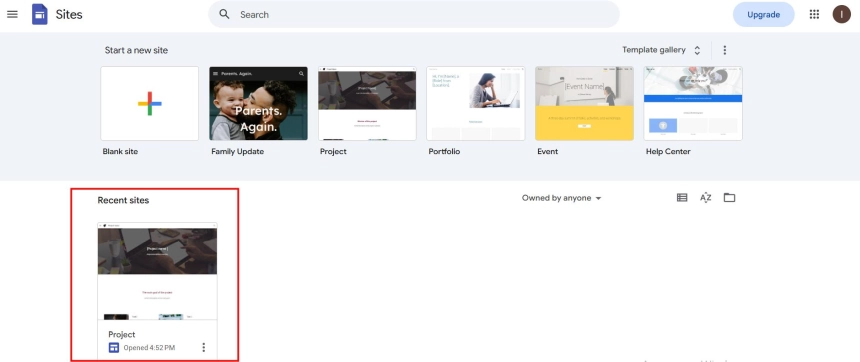Choose the Event template
860x362 pixels.
[x=584, y=104]
